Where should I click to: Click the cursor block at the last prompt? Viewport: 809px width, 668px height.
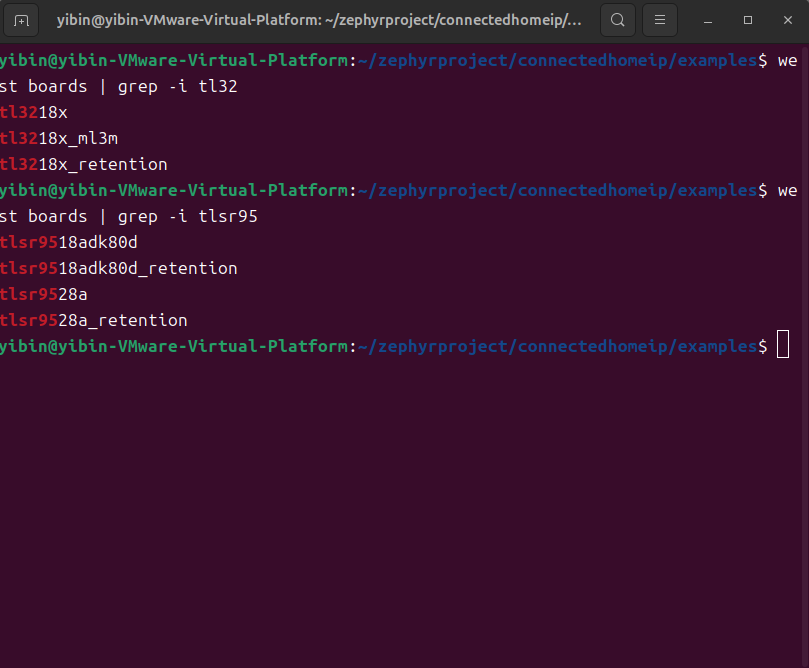(783, 344)
